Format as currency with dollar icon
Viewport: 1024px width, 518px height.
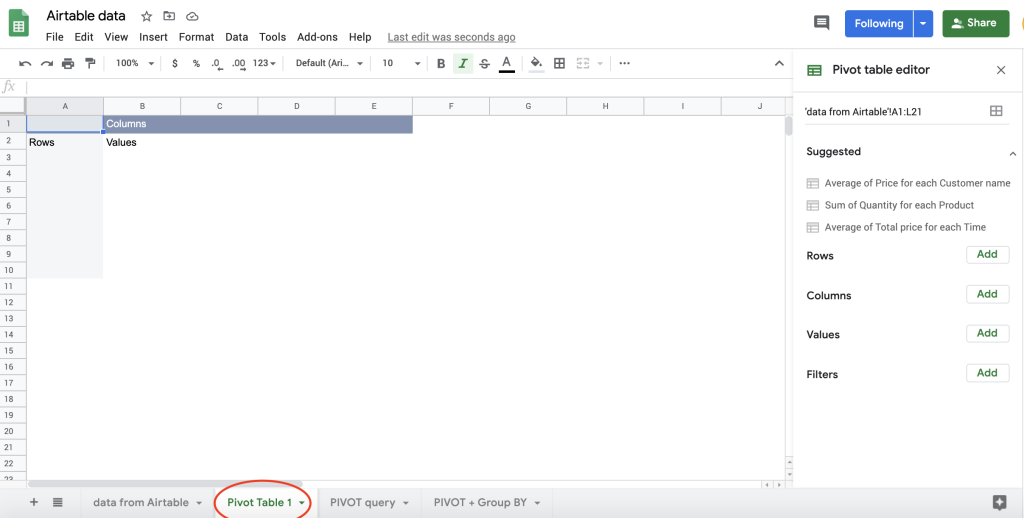click(x=174, y=63)
